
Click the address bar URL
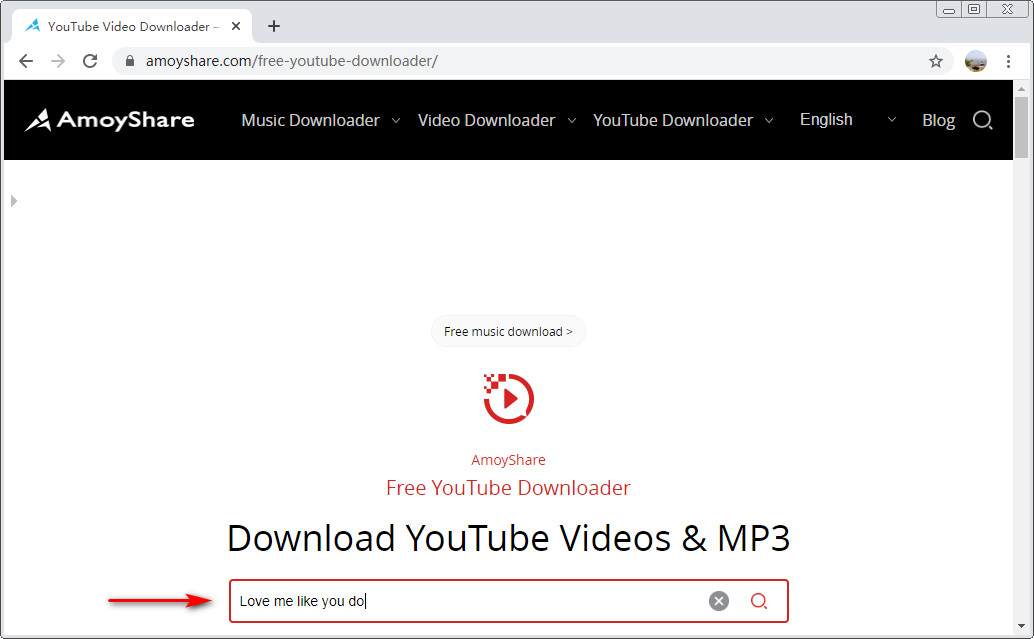click(x=291, y=61)
